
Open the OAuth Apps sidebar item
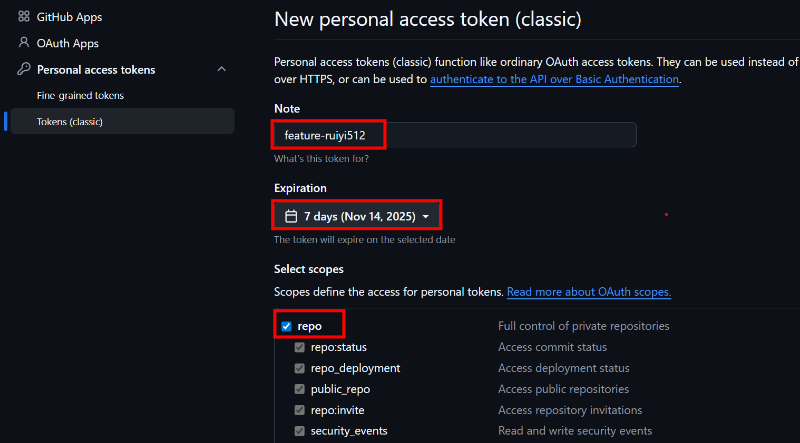[x=67, y=43]
